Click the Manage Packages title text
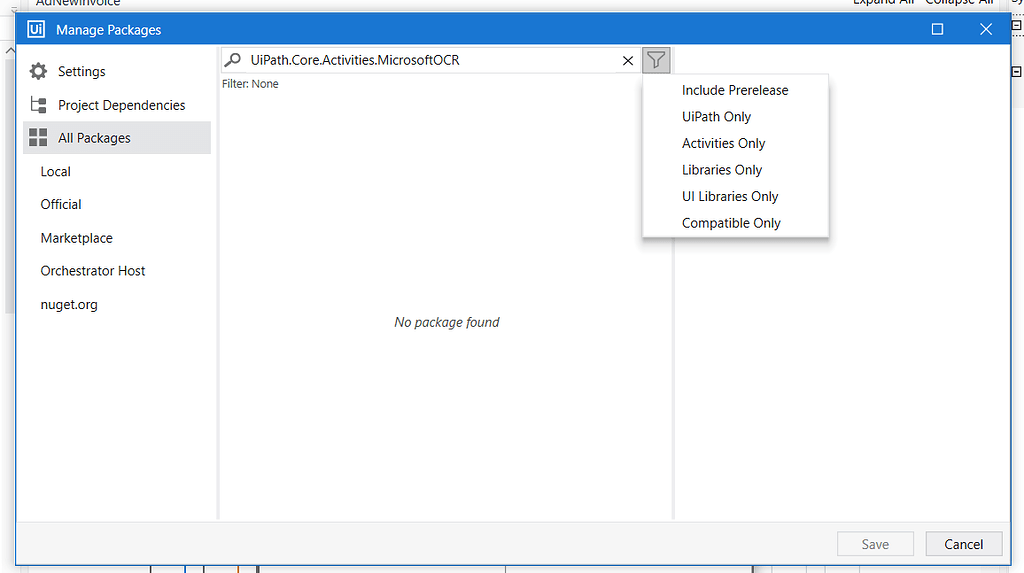Screen dimensions: 1024x573 pyautogui.click(x=108, y=30)
